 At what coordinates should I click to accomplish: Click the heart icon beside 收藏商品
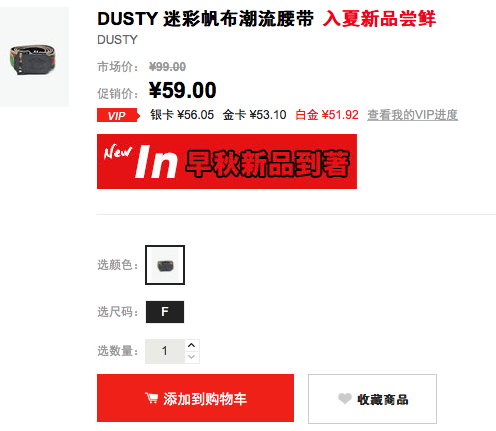tap(345, 398)
